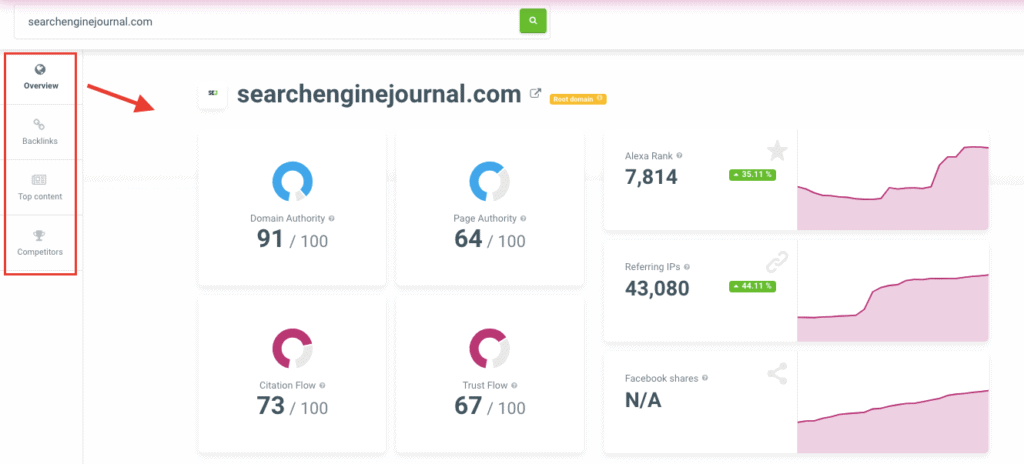
Task: Click the Domain Authority info icon
Action: [332, 218]
